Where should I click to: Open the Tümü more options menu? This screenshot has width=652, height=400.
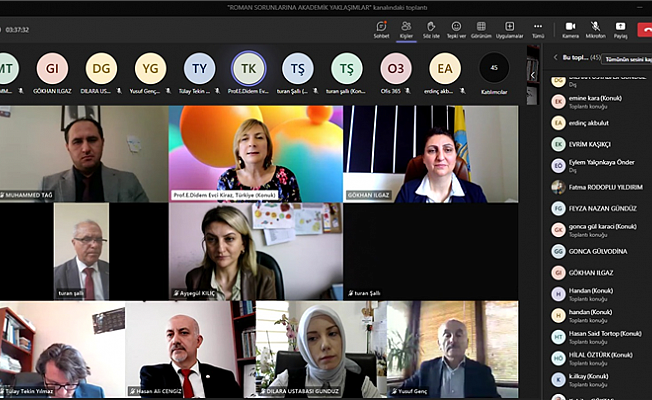click(538, 28)
